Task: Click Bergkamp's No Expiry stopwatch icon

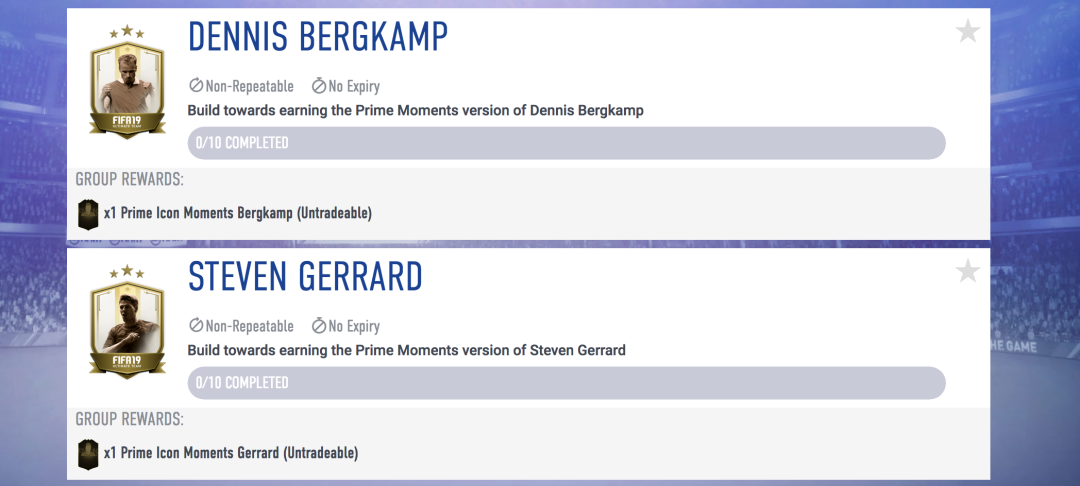Action: coord(319,86)
